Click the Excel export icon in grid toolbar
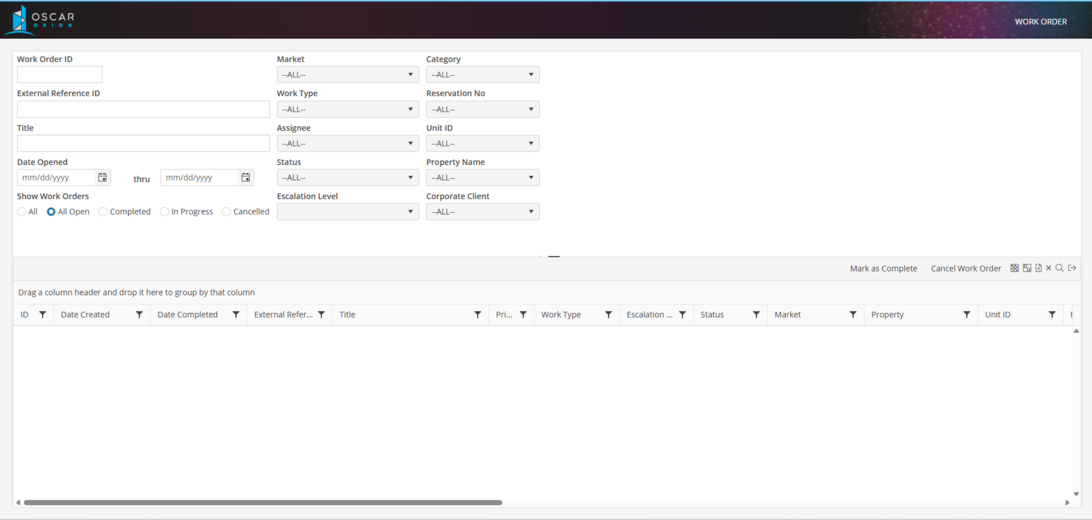 coord(1038,268)
